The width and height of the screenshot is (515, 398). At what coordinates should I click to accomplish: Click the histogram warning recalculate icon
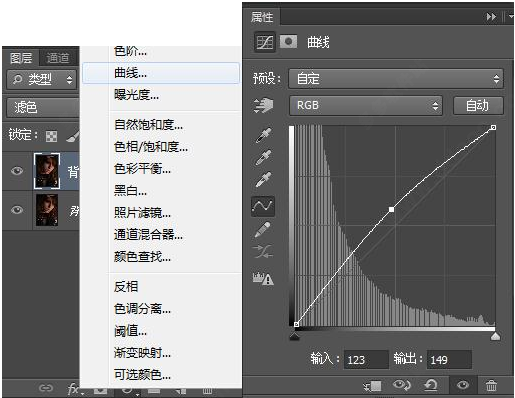(x=263, y=278)
